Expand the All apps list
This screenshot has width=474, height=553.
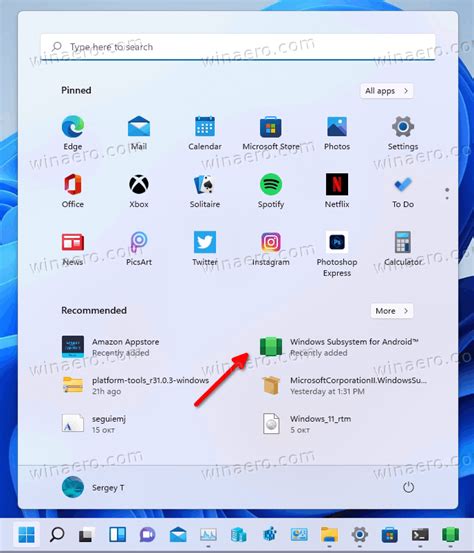[387, 91]
